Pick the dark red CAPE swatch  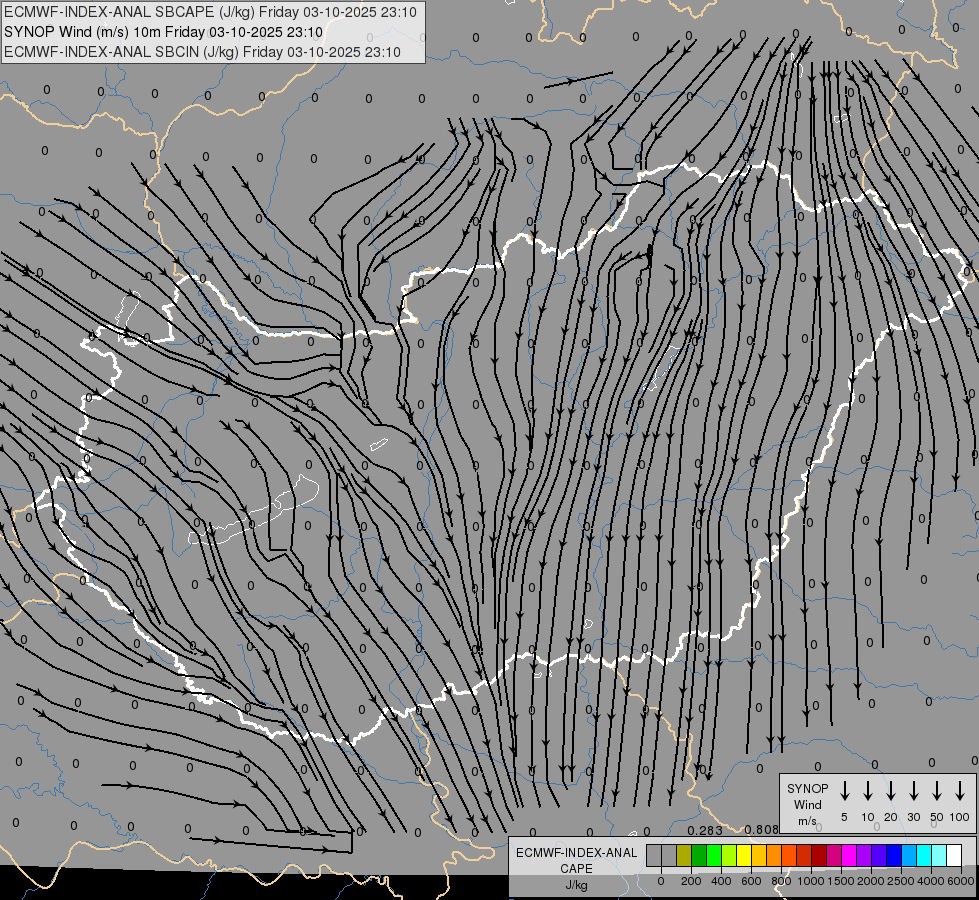point(819,855)
